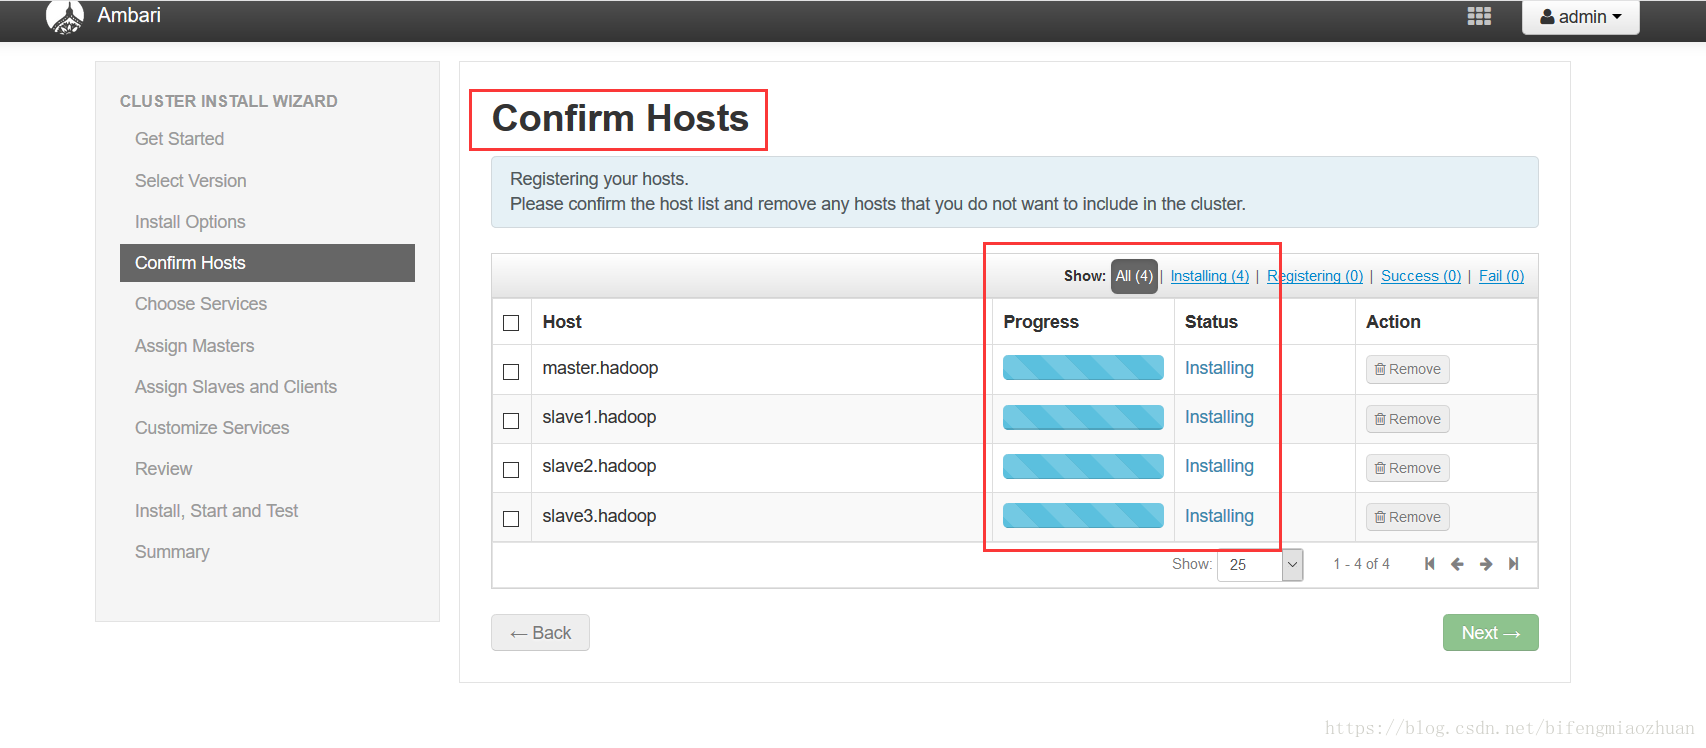Open Choose Services wizard step

pyautogui.click(x=201, y=304)
